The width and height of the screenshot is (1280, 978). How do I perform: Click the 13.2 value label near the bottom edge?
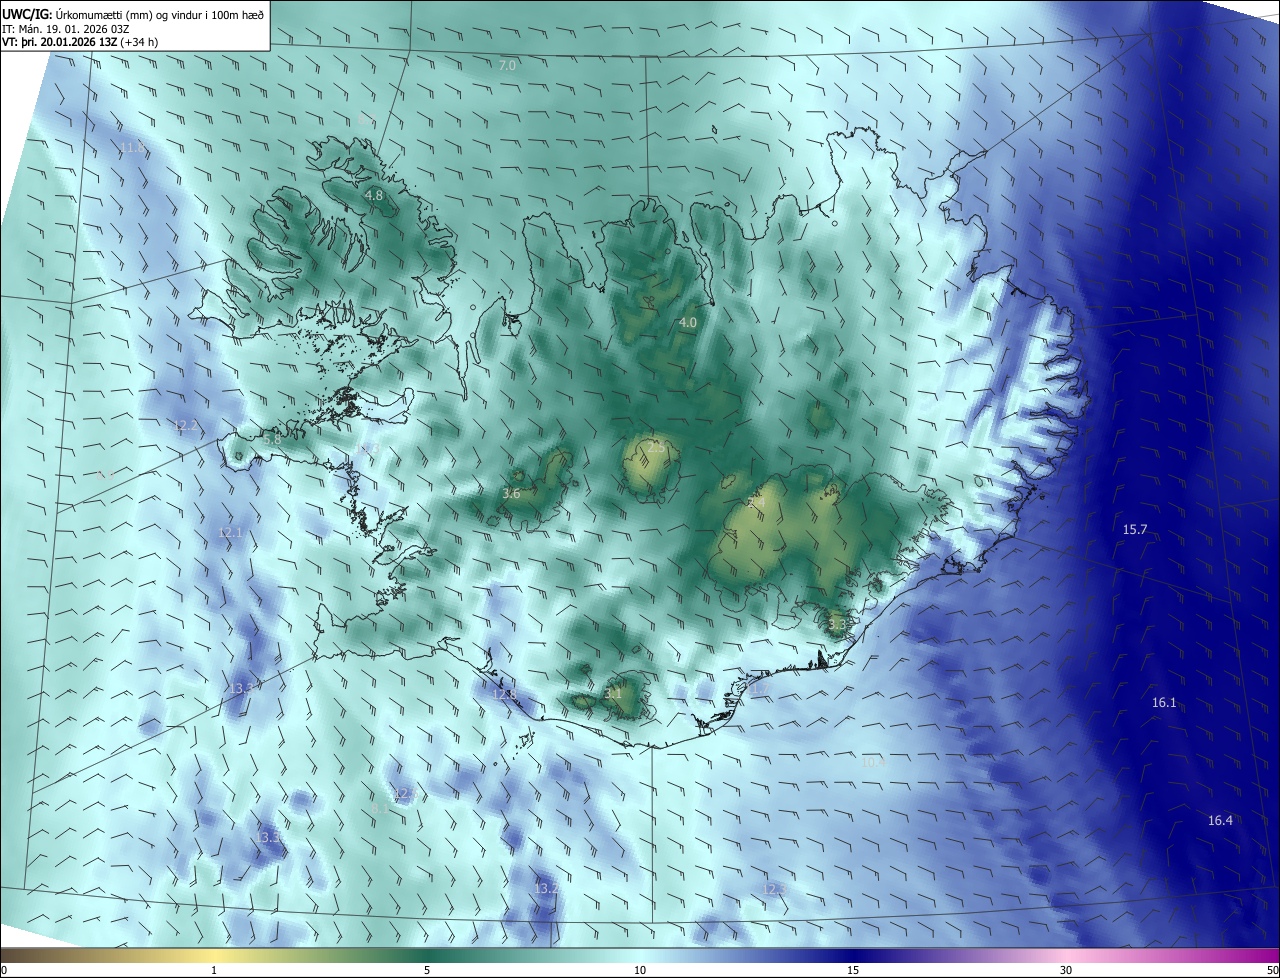click(546, 888)
